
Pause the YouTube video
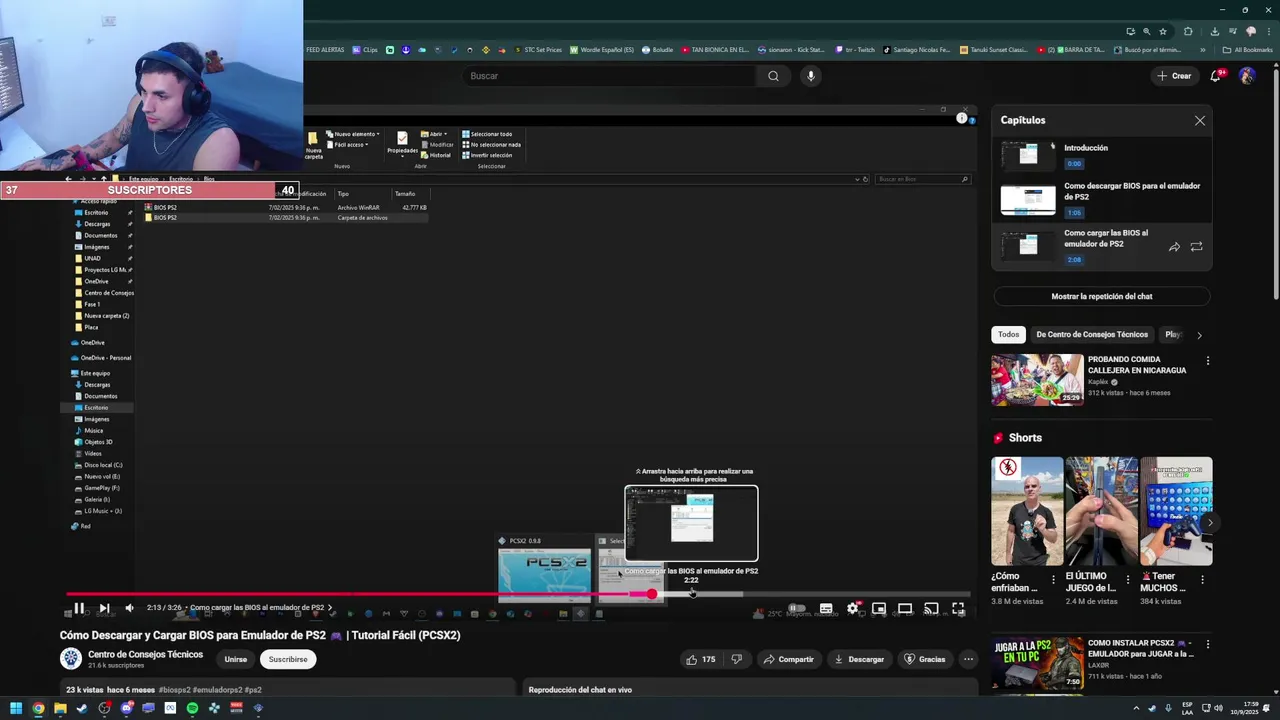(79, 608)
